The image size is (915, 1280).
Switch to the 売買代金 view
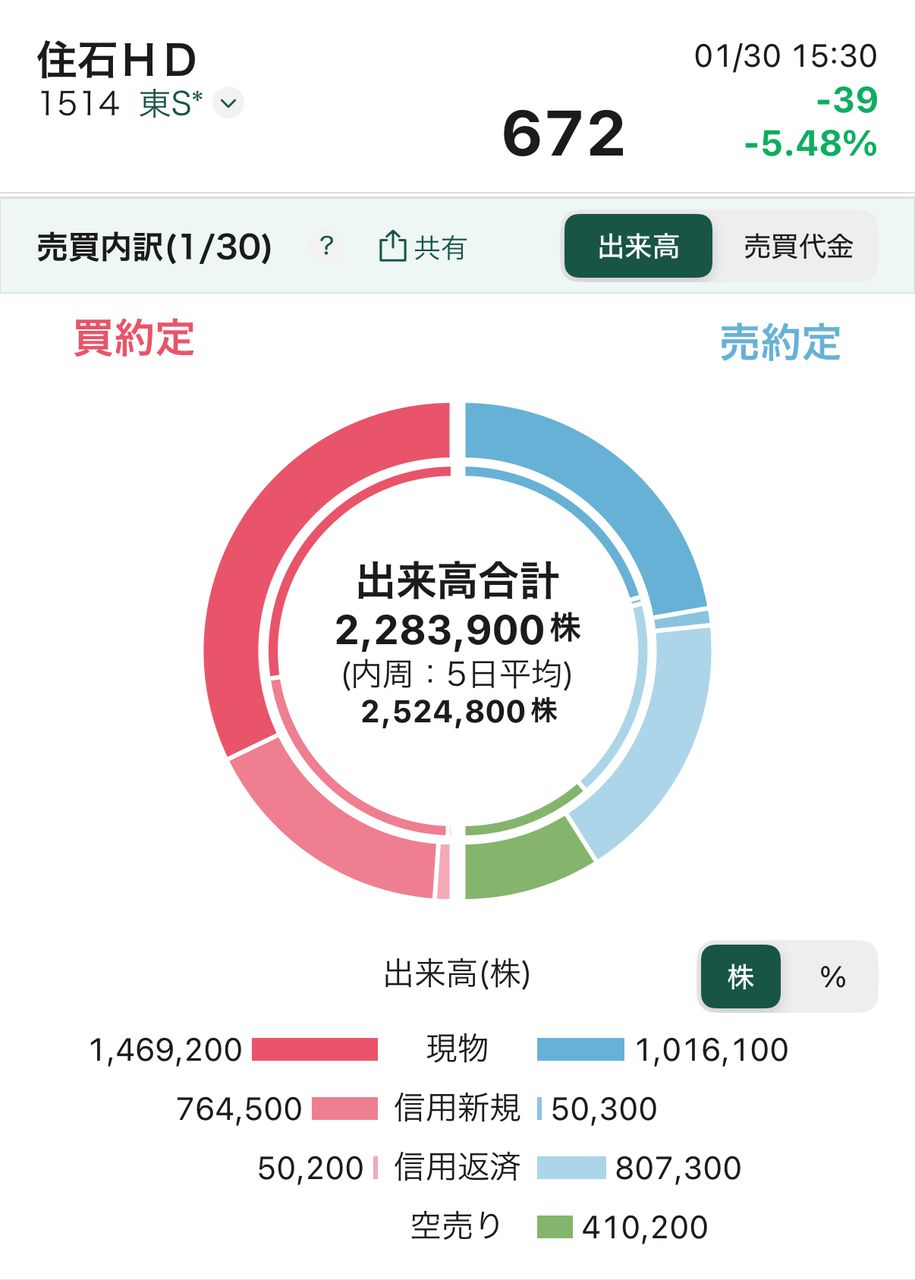[x=797, y=247]
